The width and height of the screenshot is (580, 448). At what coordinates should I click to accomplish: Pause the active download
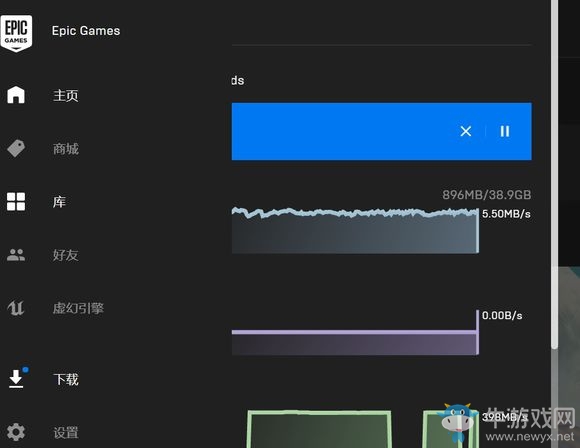(505, 131)
